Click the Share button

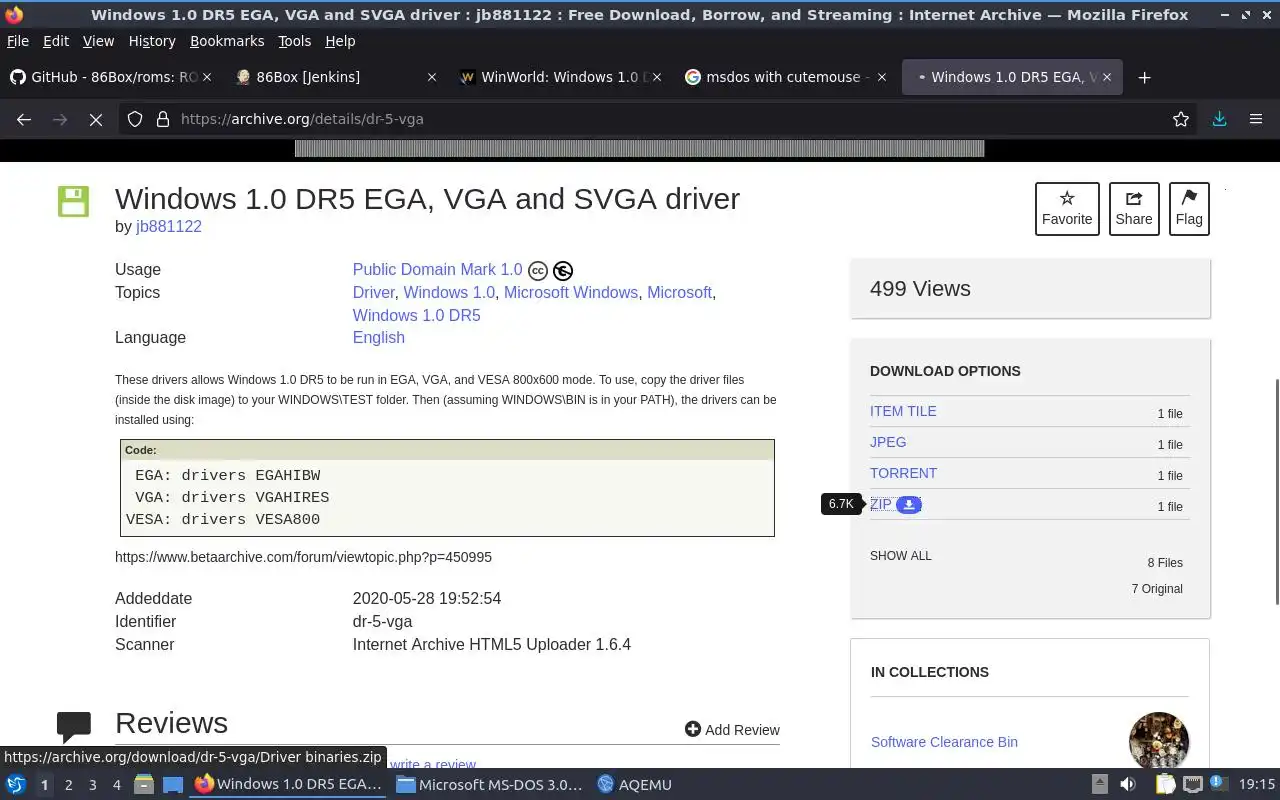pyautogui.click(x=1134, y=209)
